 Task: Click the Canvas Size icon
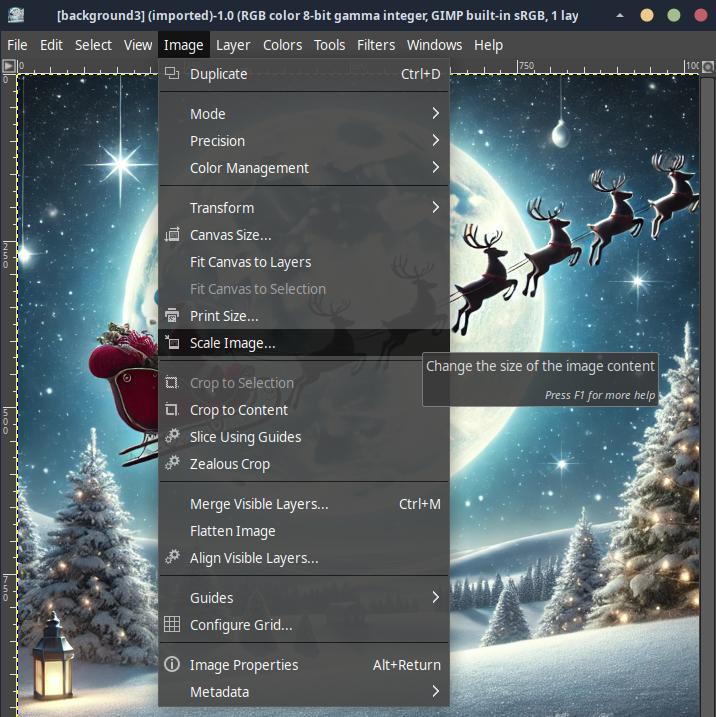(172, 235)
